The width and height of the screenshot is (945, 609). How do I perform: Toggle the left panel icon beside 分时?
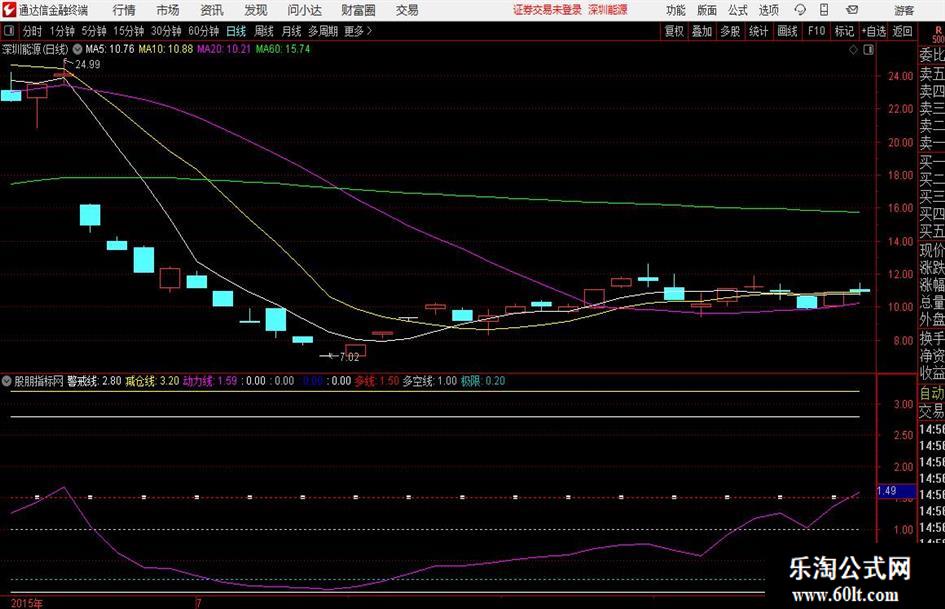click(x=8, y=31)
